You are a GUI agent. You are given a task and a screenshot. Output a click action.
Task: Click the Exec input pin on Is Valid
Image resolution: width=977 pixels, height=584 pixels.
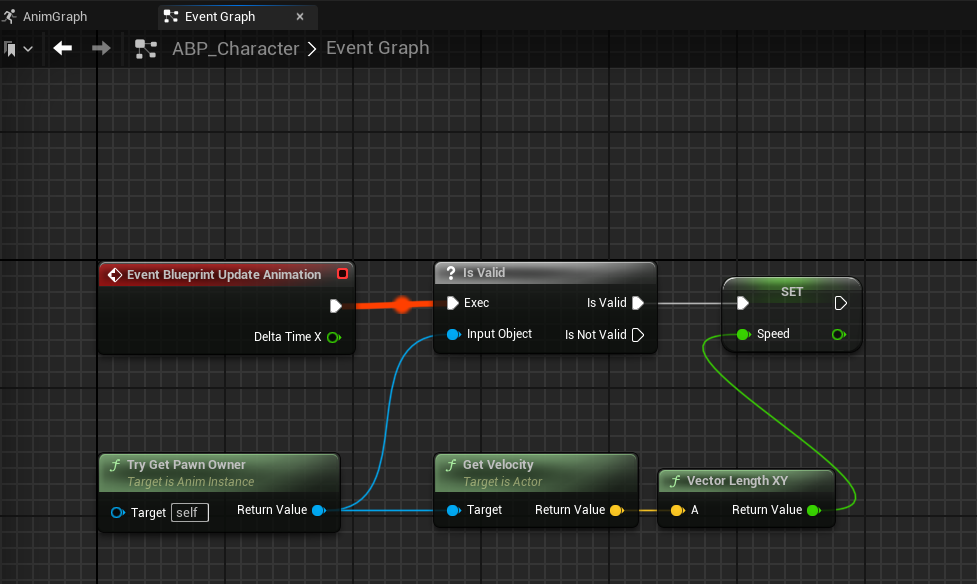pyautogui.click(x=453, y=303)
